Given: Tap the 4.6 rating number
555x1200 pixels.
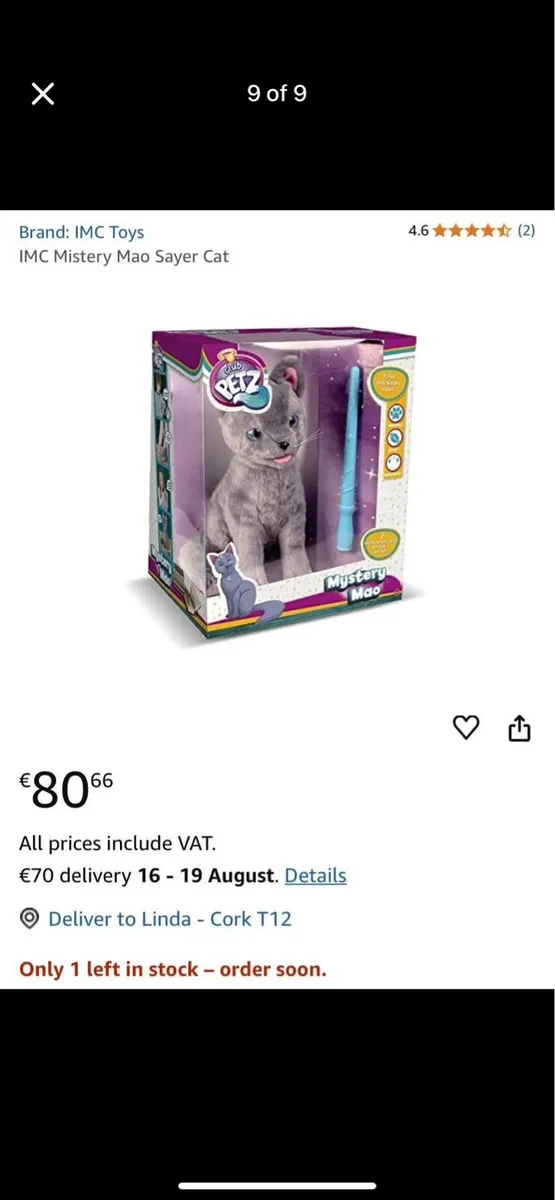Looking at the screenshot, I should [419, 231].
